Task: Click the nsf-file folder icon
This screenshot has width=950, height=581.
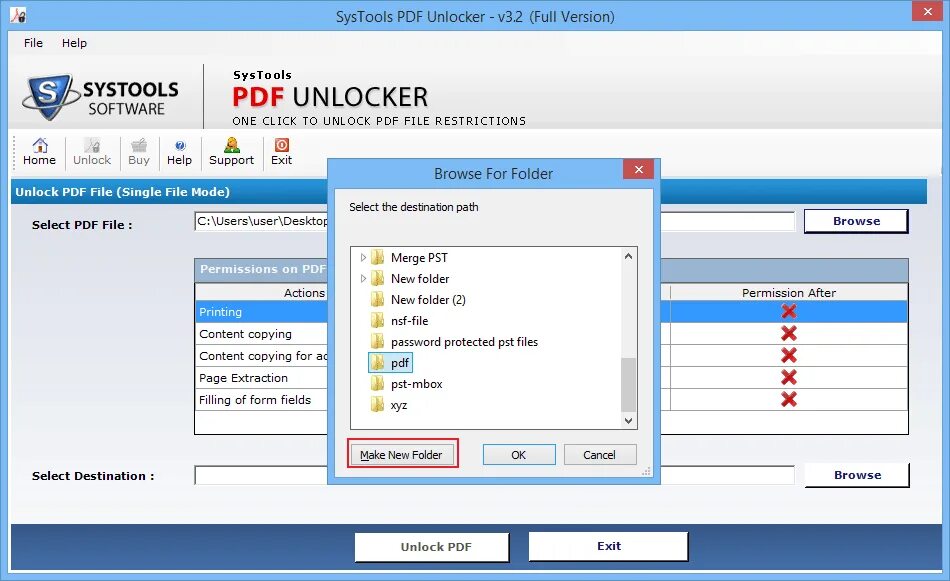Action: pyautogui.click(x=377, y=320)
